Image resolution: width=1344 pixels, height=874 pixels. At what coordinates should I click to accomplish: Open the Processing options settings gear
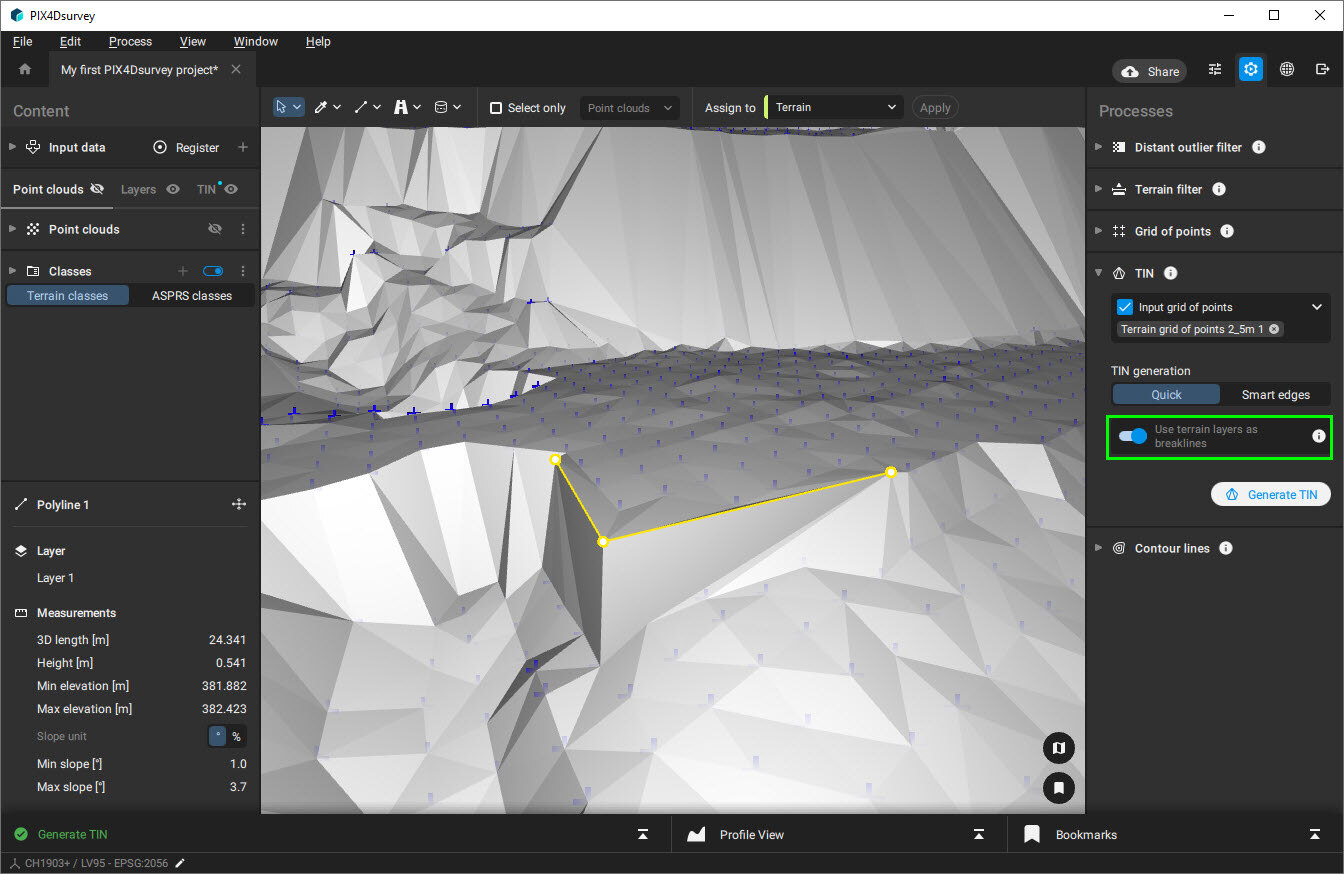coord(1251,69)
